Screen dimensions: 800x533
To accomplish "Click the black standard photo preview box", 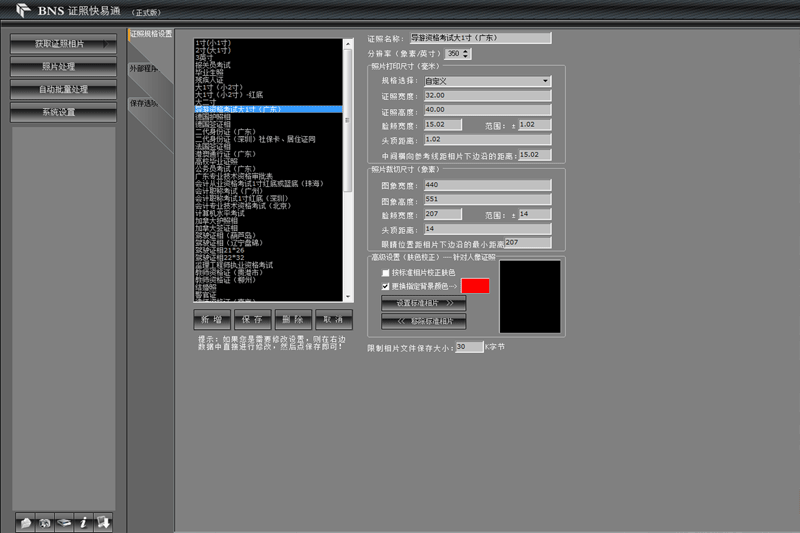I will 530,297.
